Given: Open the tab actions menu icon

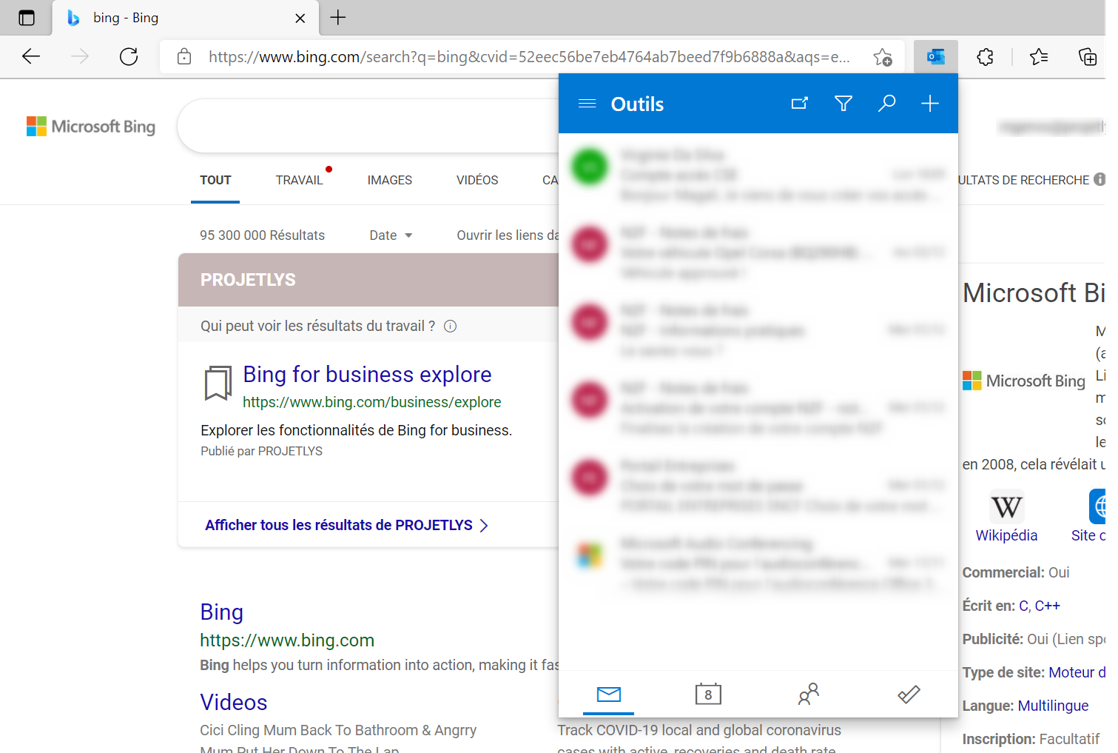Looking at the screenshot, I should click(x=26, y=18).
